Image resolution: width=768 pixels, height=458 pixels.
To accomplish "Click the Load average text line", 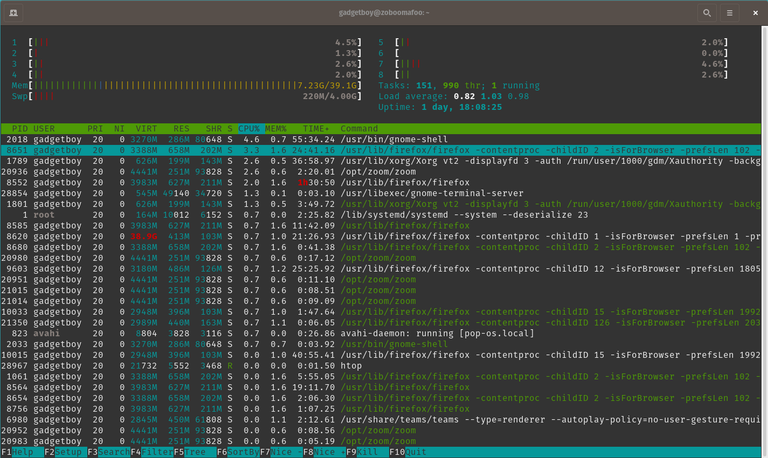I will point(454,96).
